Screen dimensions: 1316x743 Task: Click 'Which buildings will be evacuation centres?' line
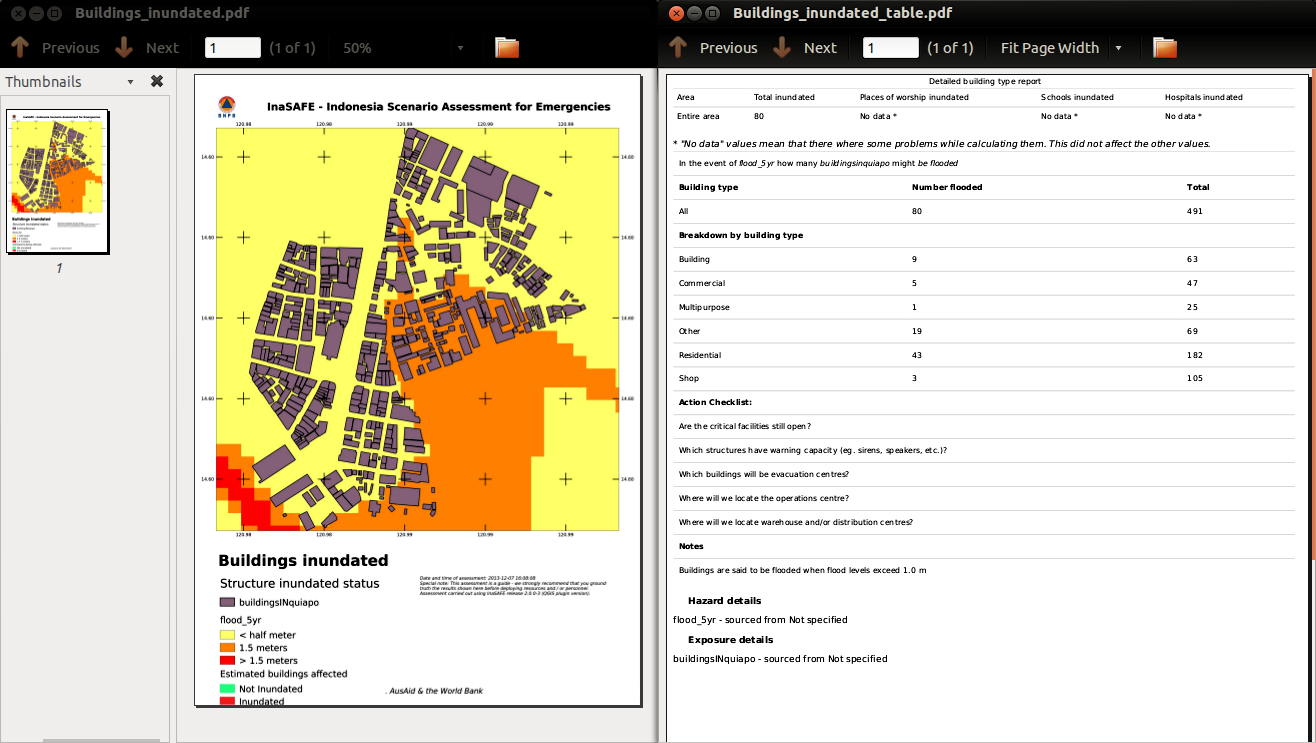pos(764,474)
